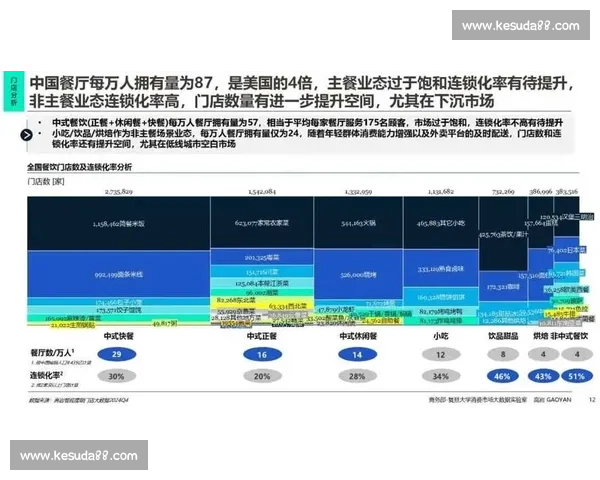600x480 pixels.
Task: Click the yellow 63,334西北菜 block
Action: tap(288, 306)
